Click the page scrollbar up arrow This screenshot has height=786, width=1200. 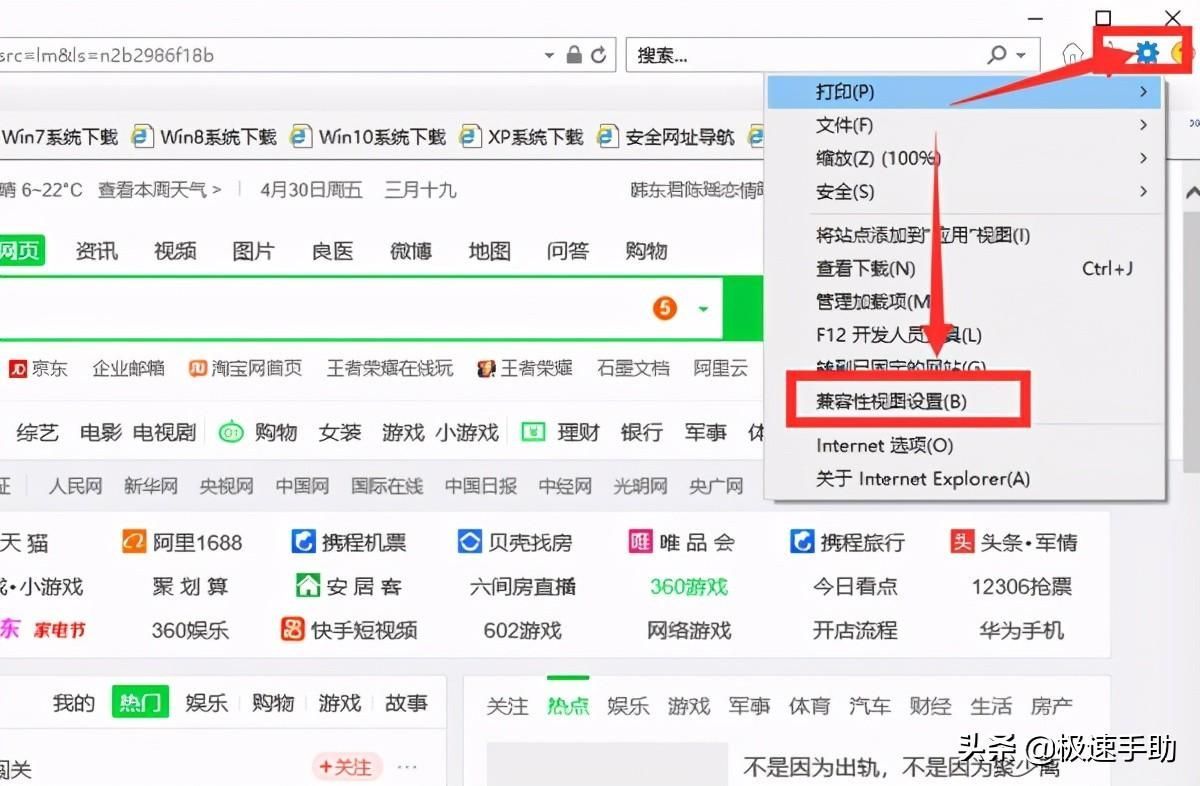click(x=1190, y=192)
